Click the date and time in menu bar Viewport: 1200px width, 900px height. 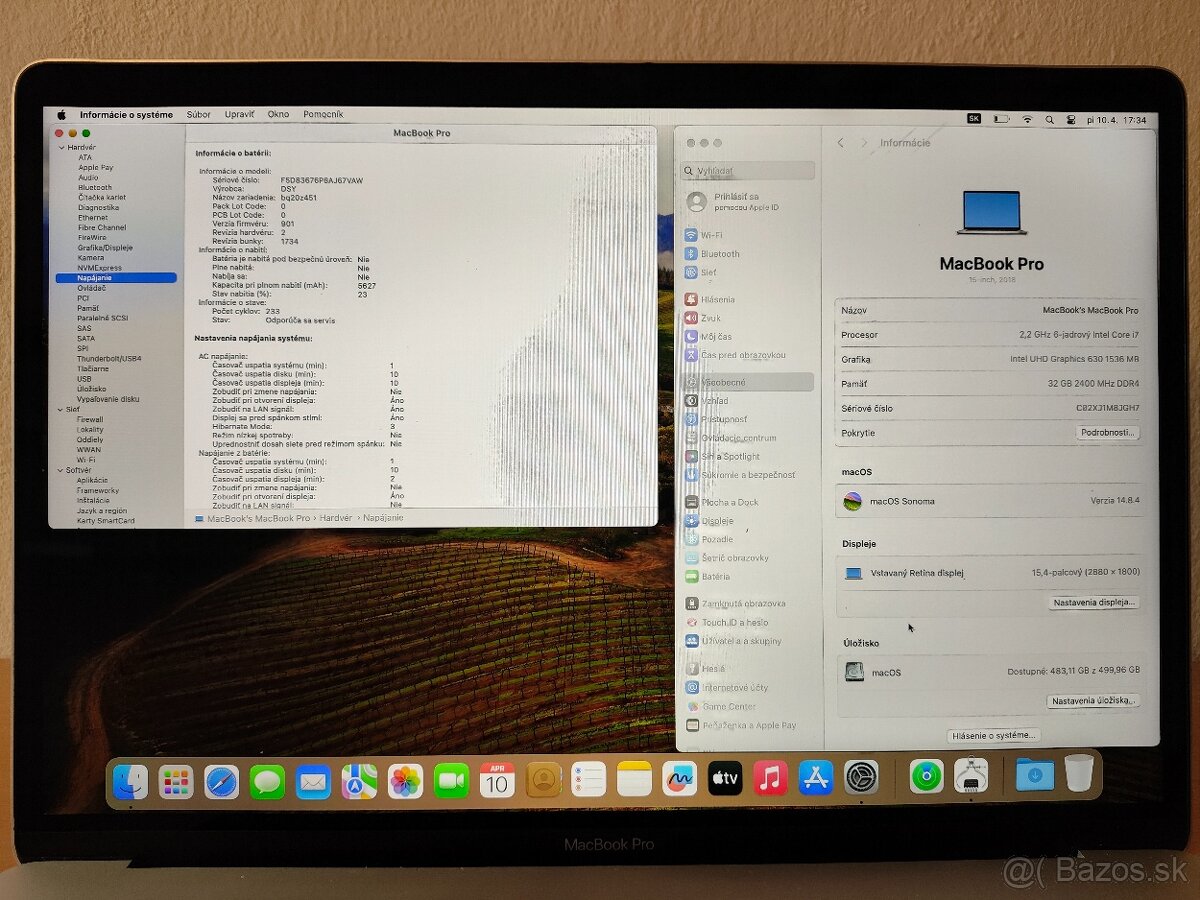point(1119,120)
